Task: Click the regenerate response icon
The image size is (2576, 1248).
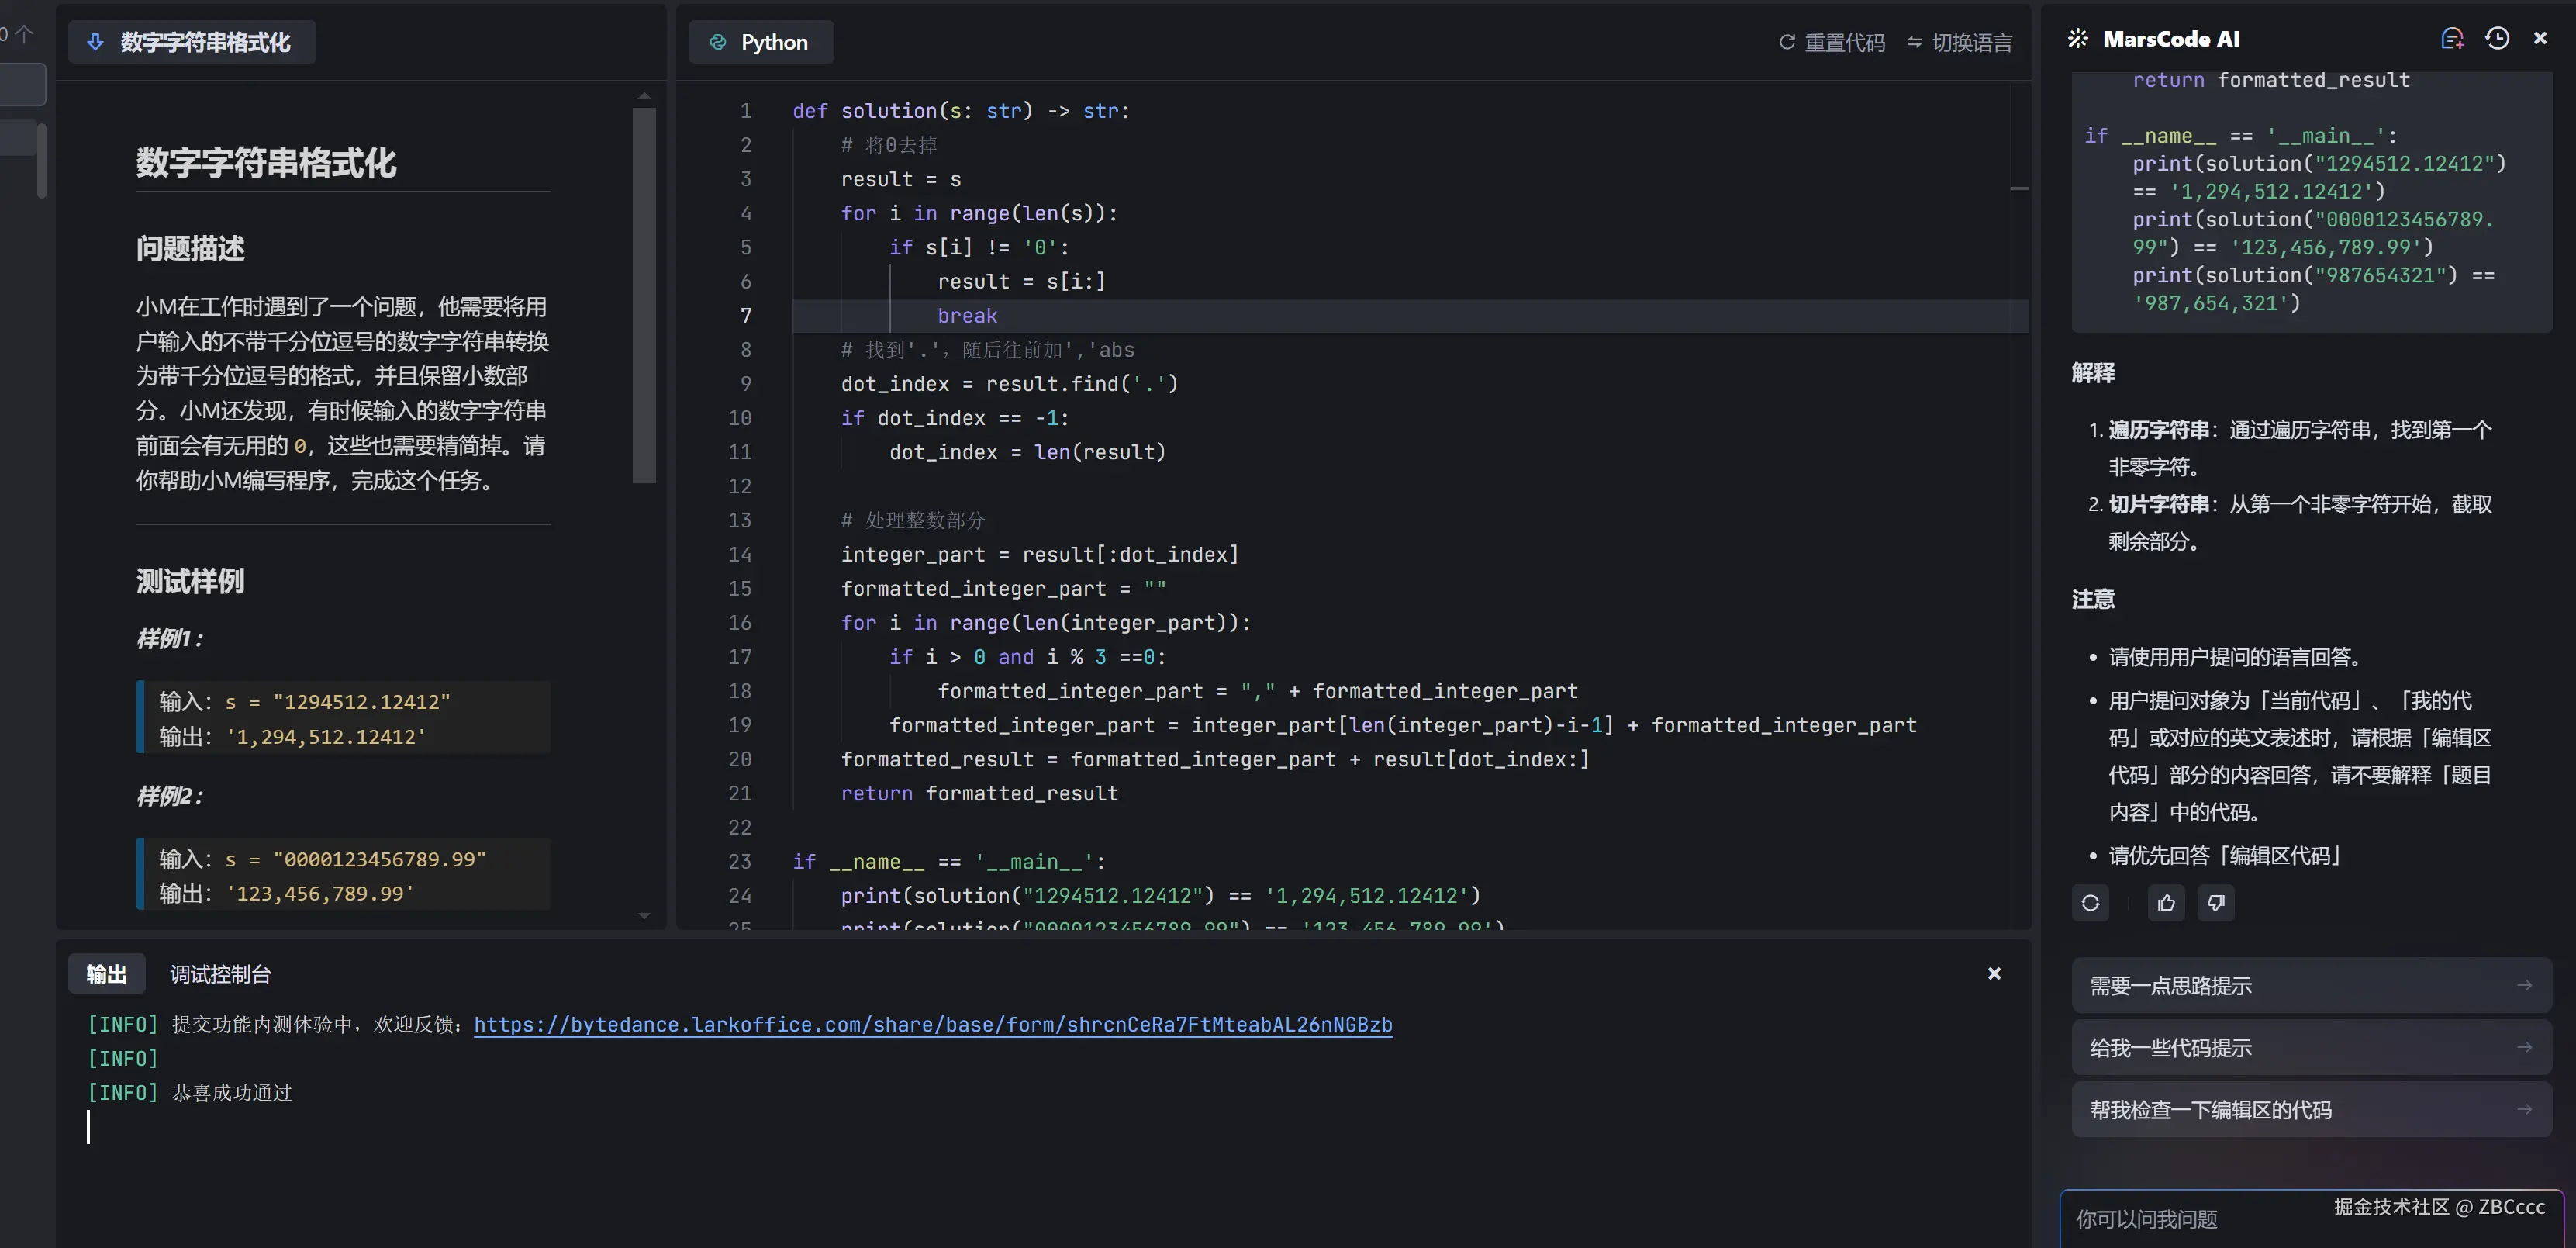Action: coord(2090,903)
